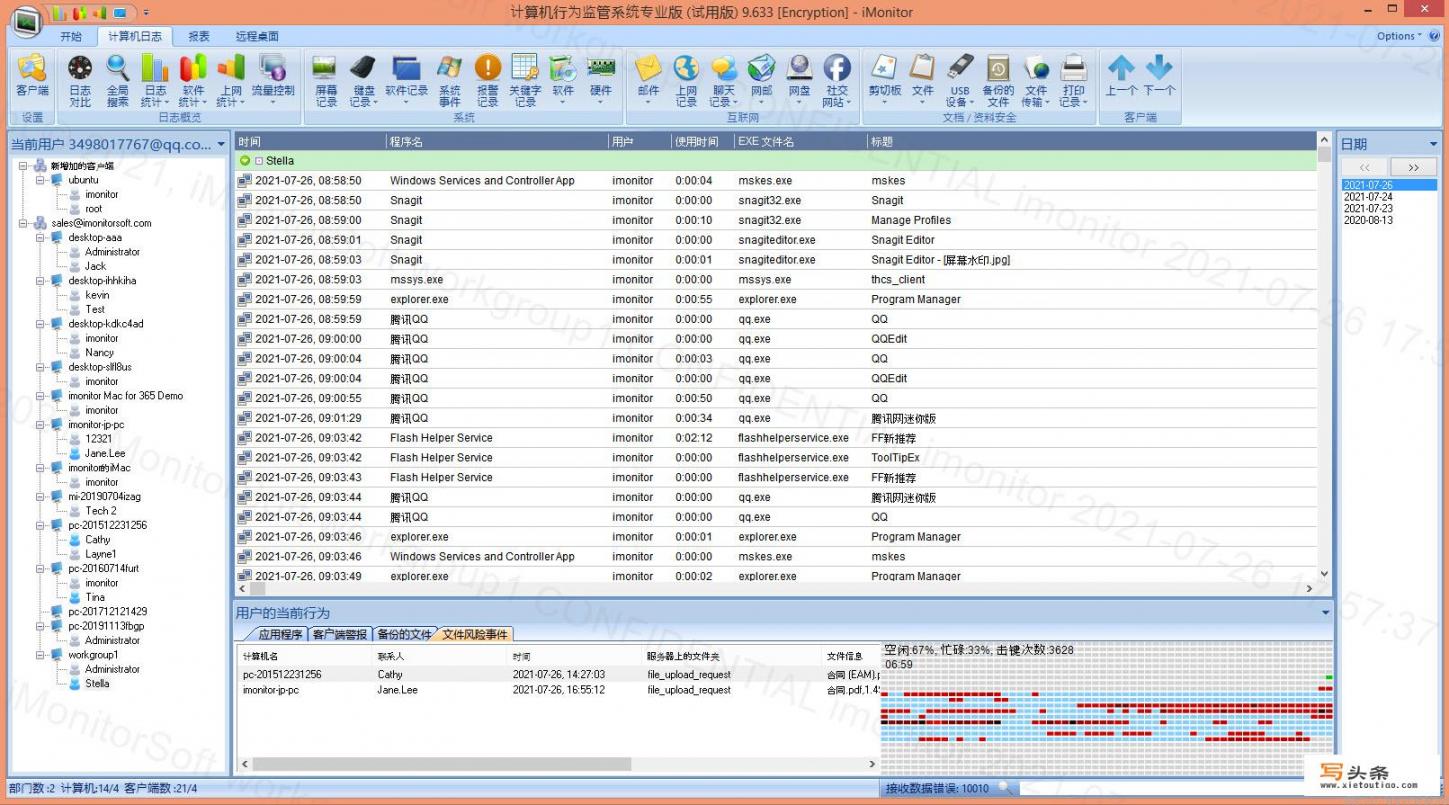Select user Stella in client tree
This screenshot has width=1449, height=805.
click(x=97, y=684)
